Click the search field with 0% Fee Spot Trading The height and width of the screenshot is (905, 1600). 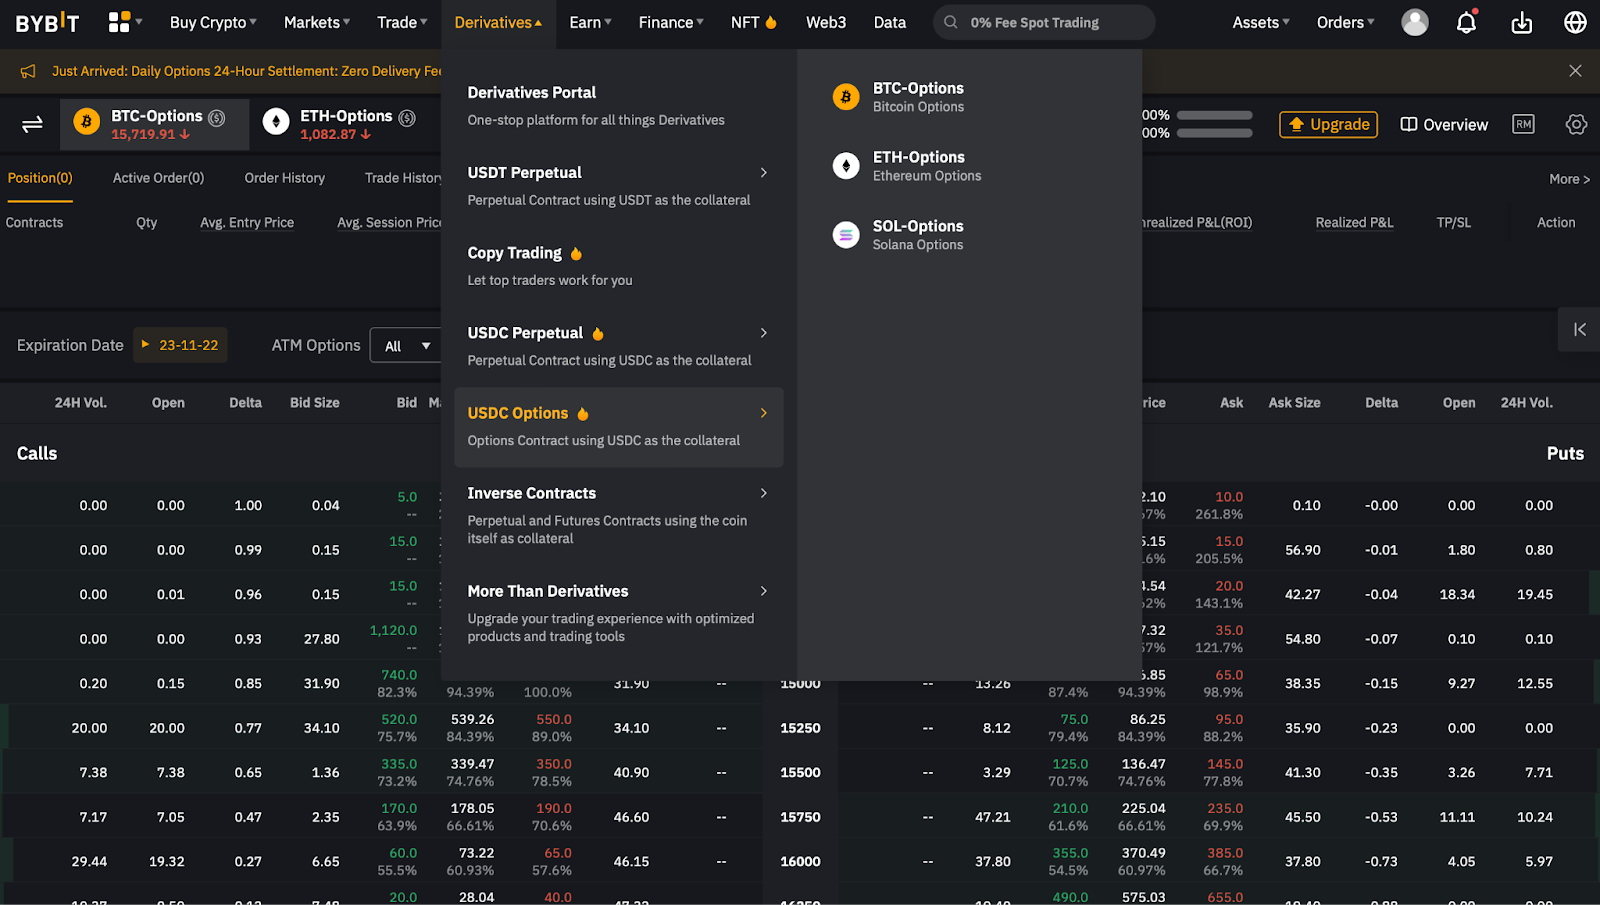pos(1044,22)
